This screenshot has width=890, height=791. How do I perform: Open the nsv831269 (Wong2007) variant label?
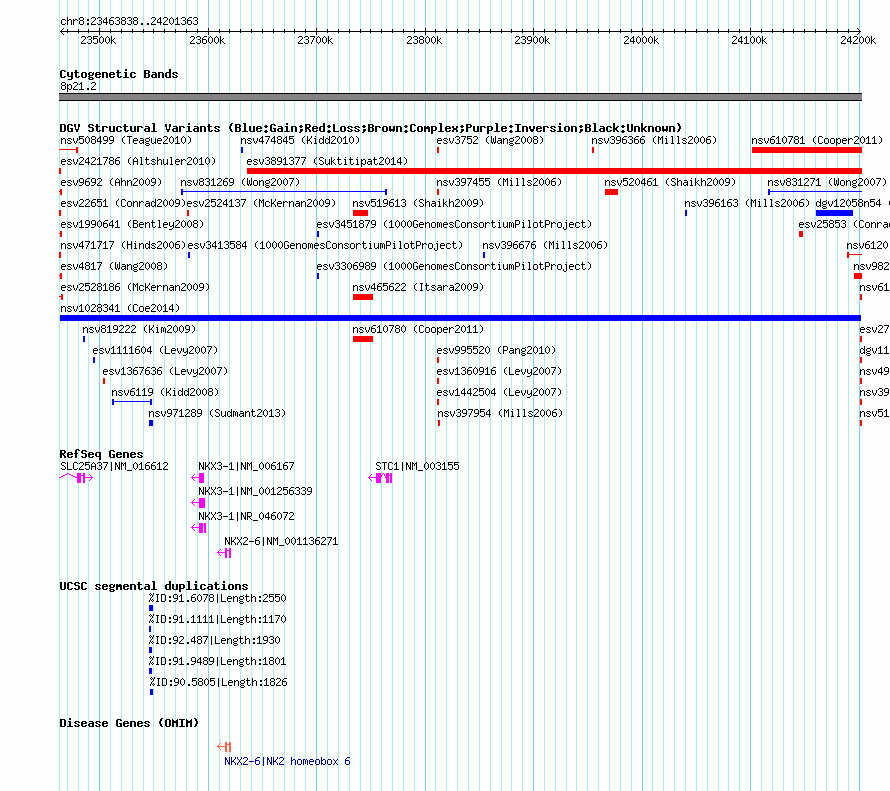[x=240, y=182]
